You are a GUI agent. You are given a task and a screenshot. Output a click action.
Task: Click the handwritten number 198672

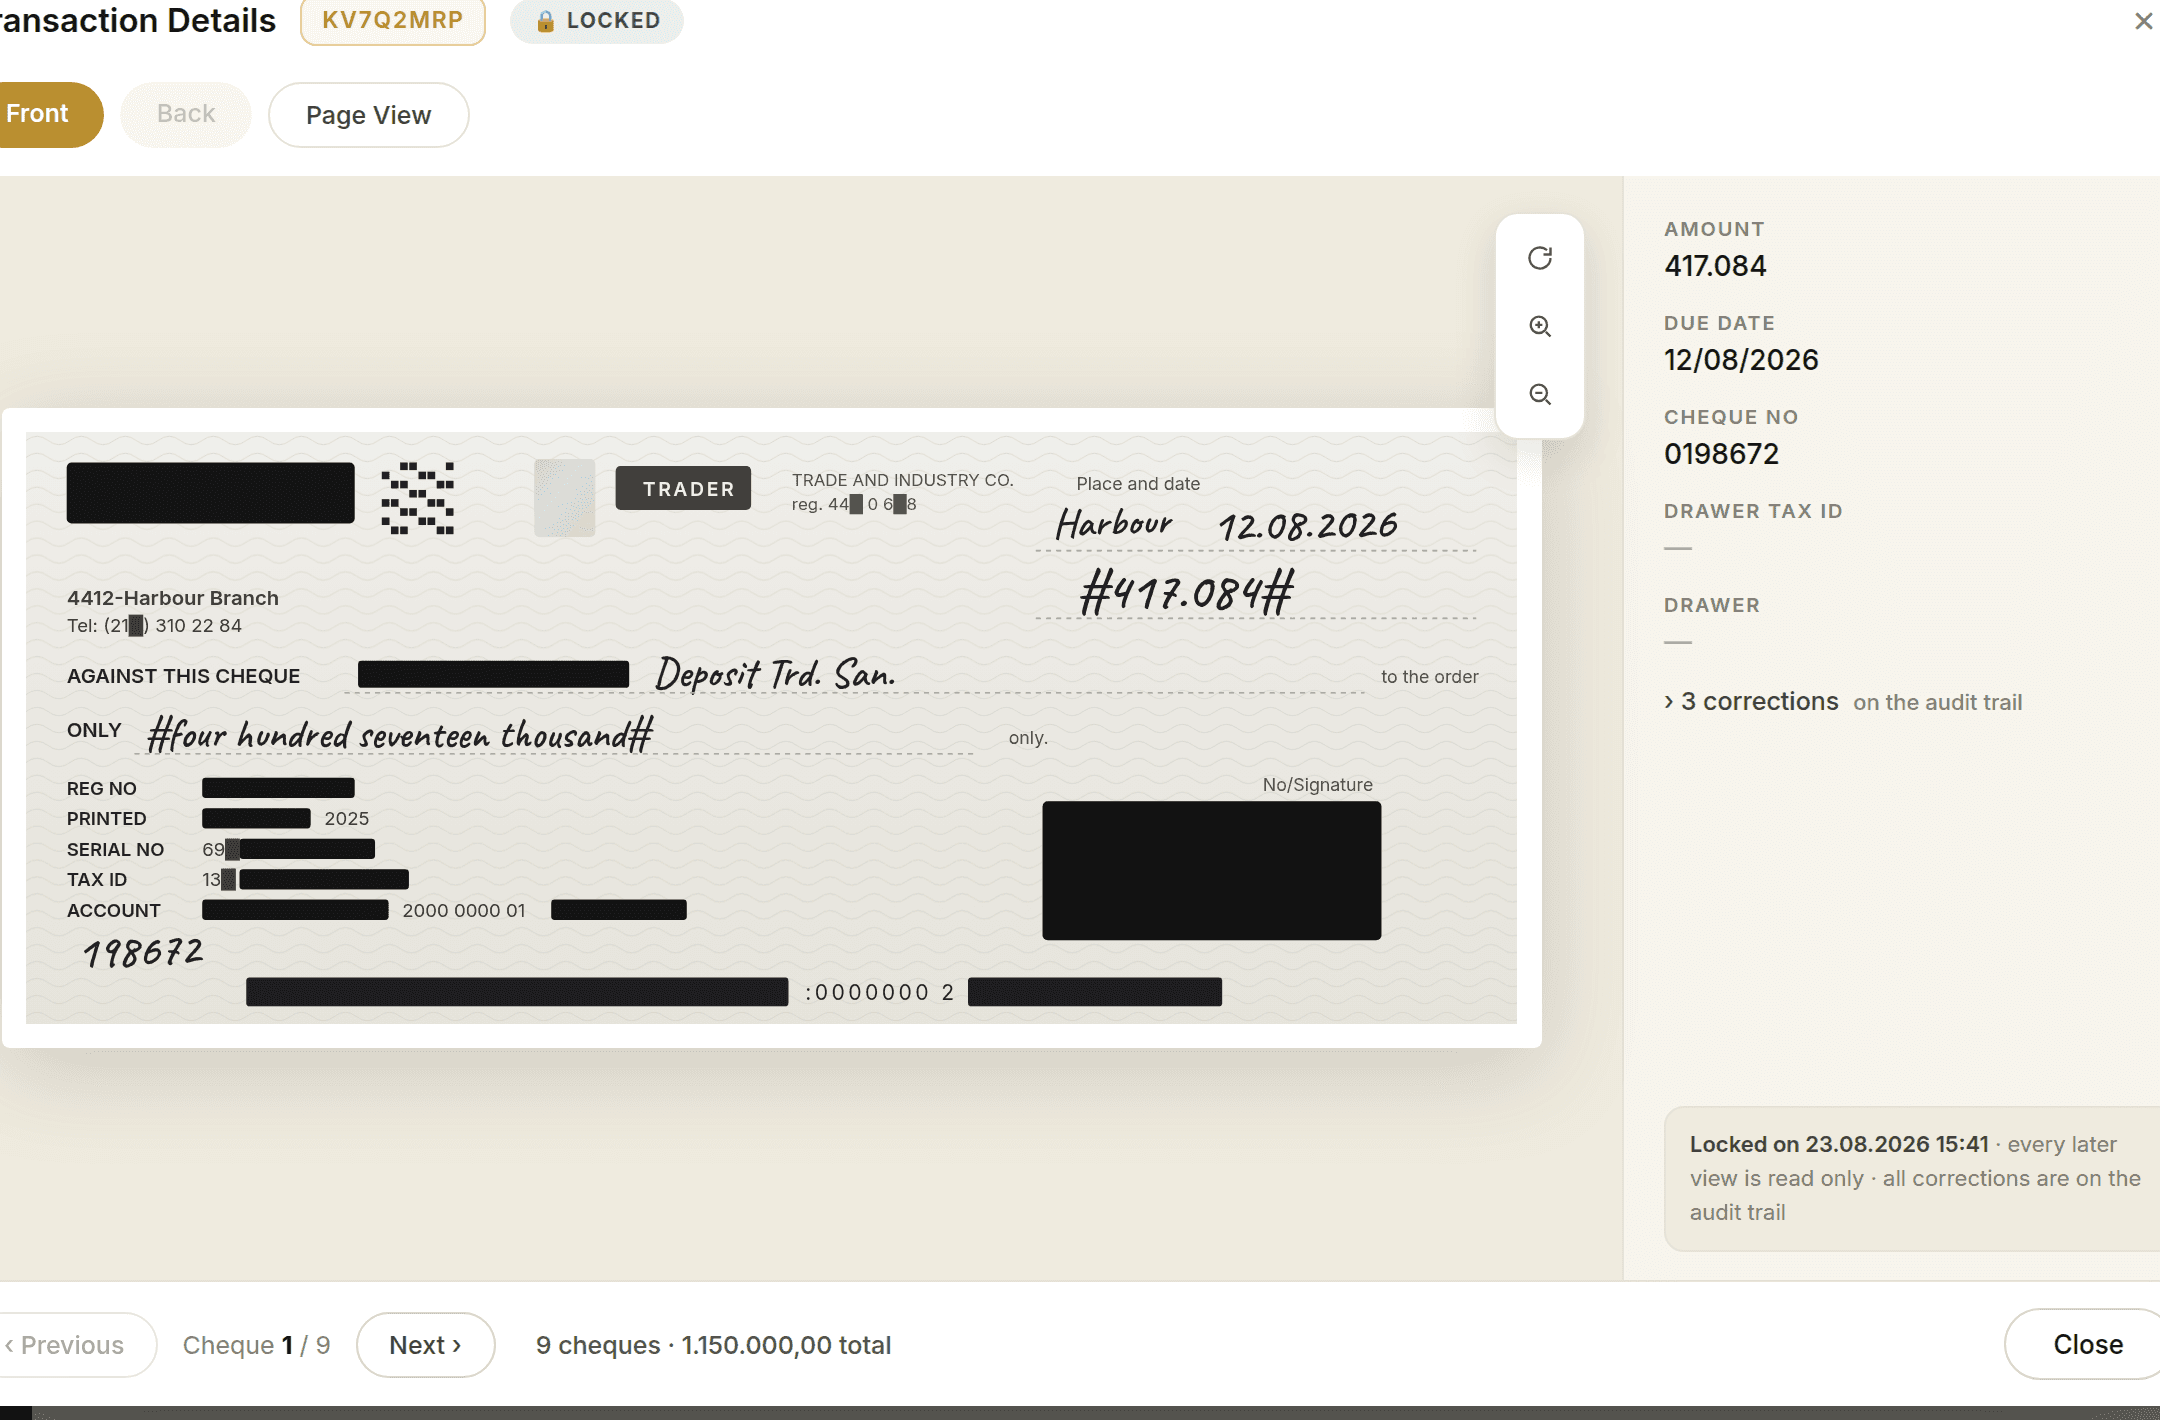(143, 952)
